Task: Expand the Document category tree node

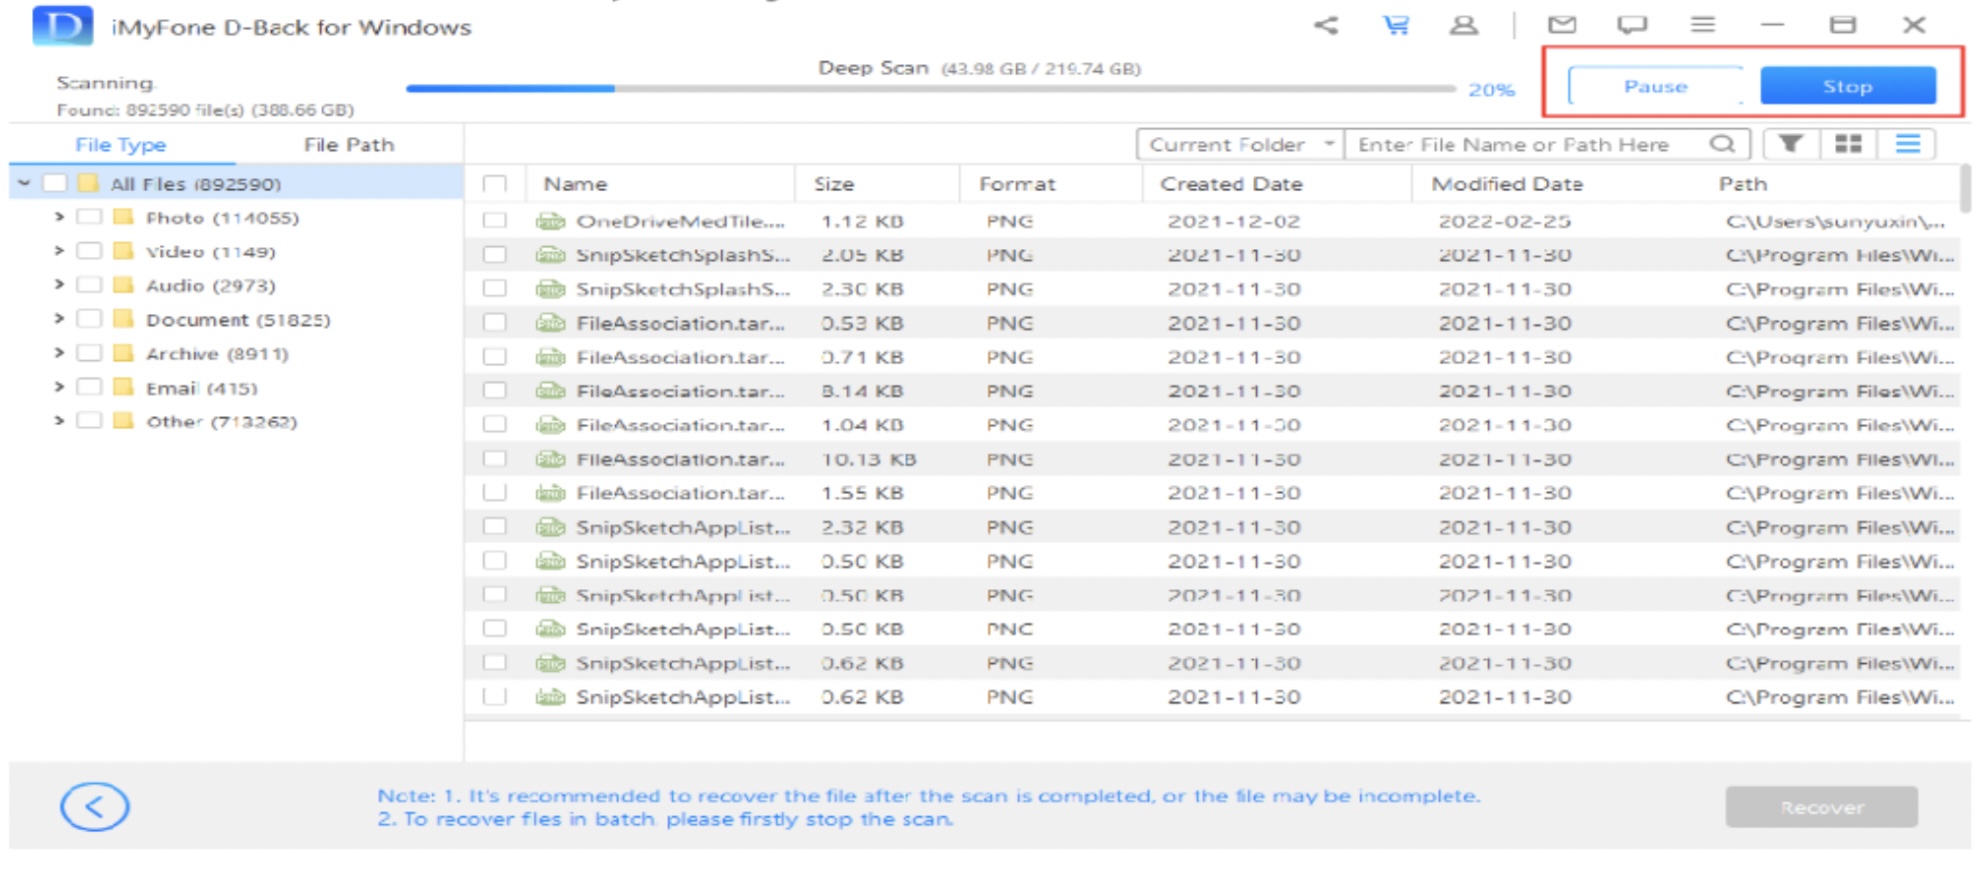Action: 59,319
